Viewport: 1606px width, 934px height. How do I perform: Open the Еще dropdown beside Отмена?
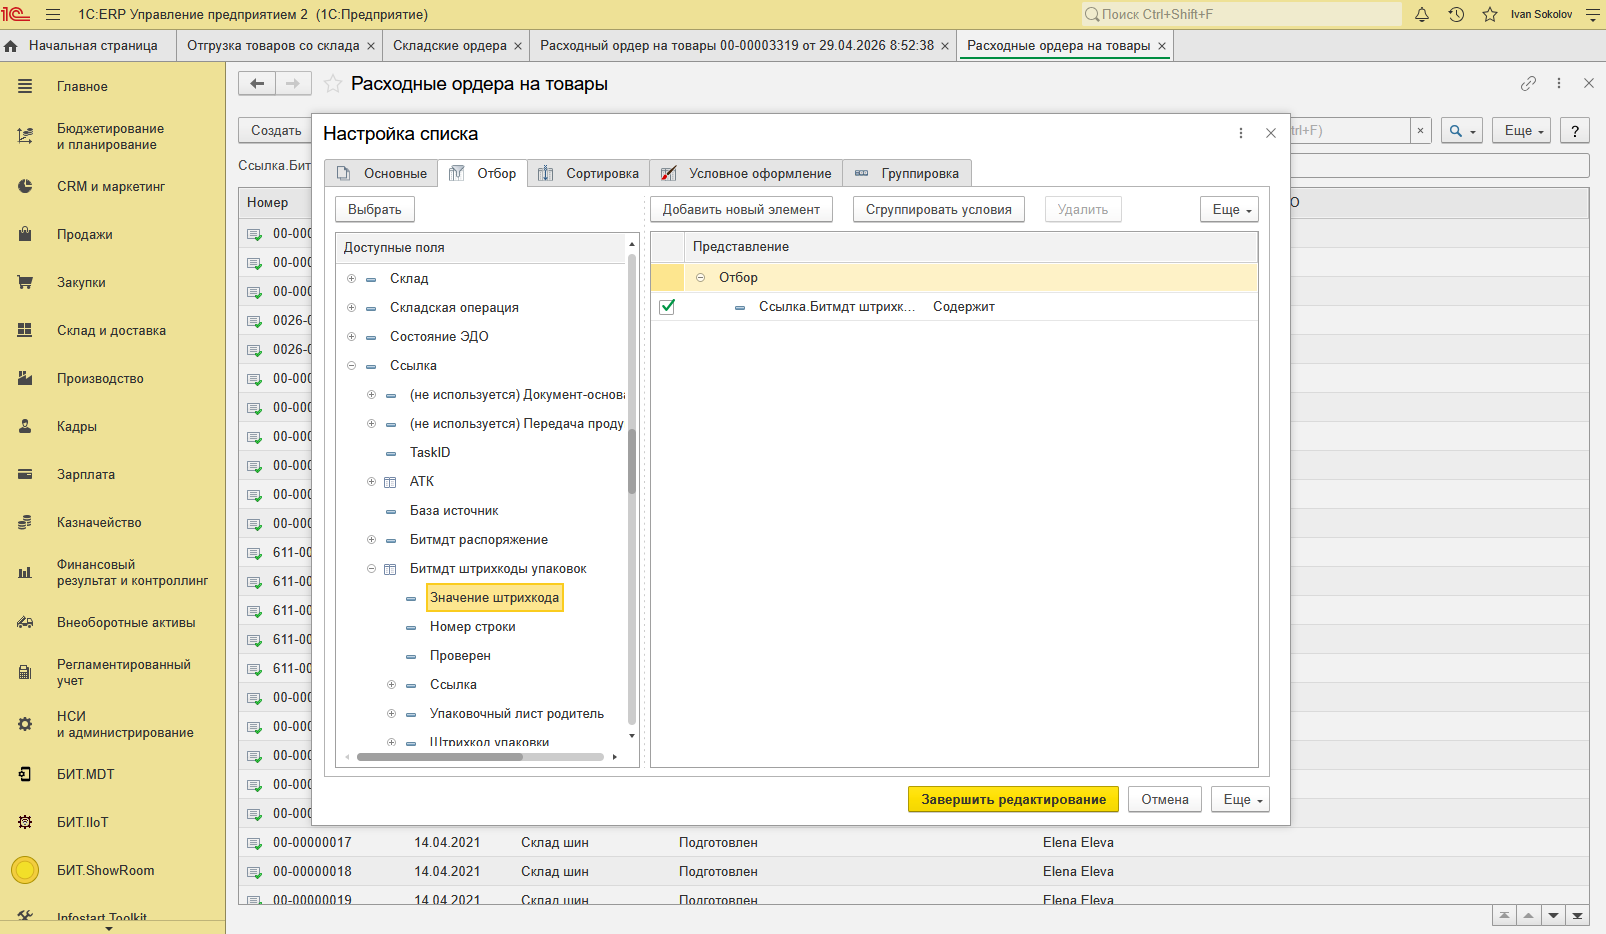[1240, 800]
